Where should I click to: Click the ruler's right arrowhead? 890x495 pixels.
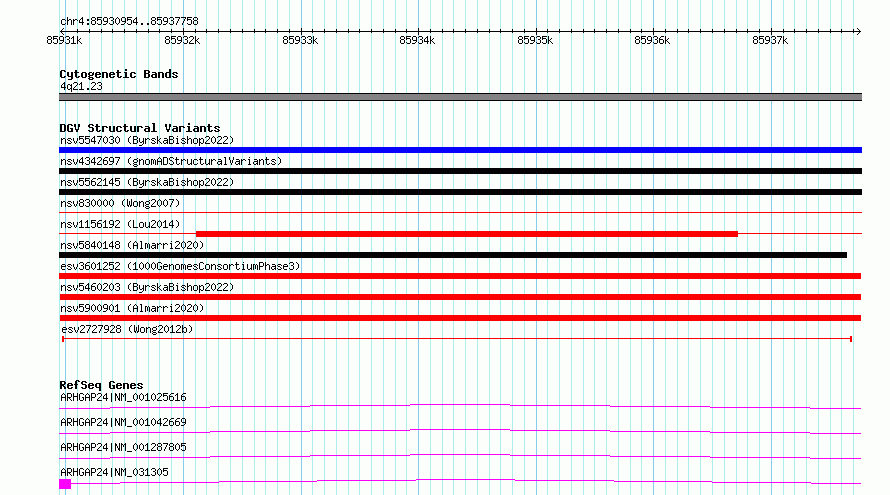coord(858,31)
